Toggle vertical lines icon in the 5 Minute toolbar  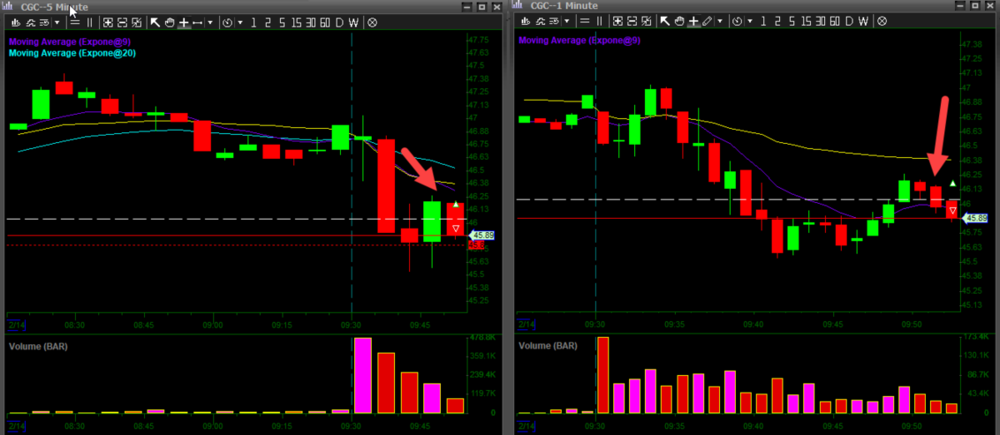(x=90, y=22)
